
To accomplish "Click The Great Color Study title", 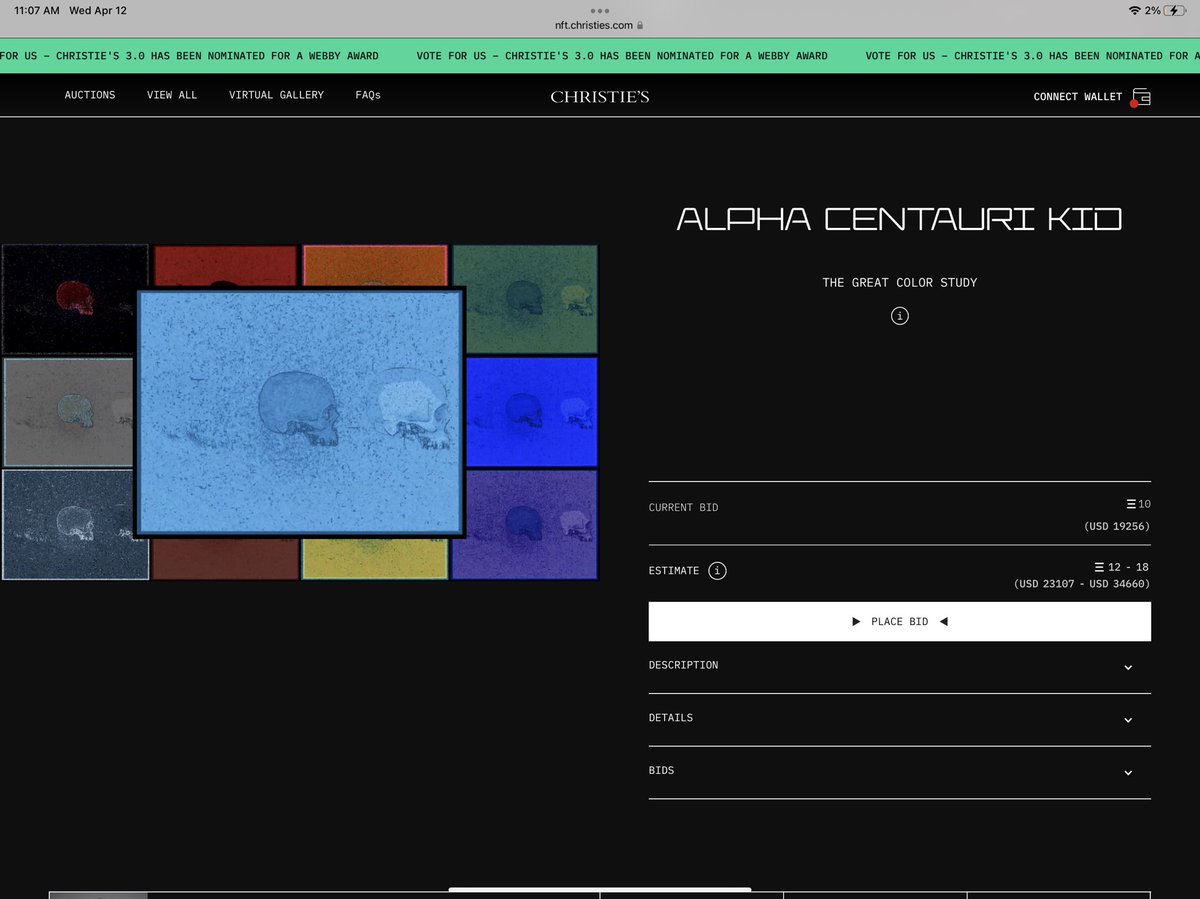I will click(x=900, y=283).
